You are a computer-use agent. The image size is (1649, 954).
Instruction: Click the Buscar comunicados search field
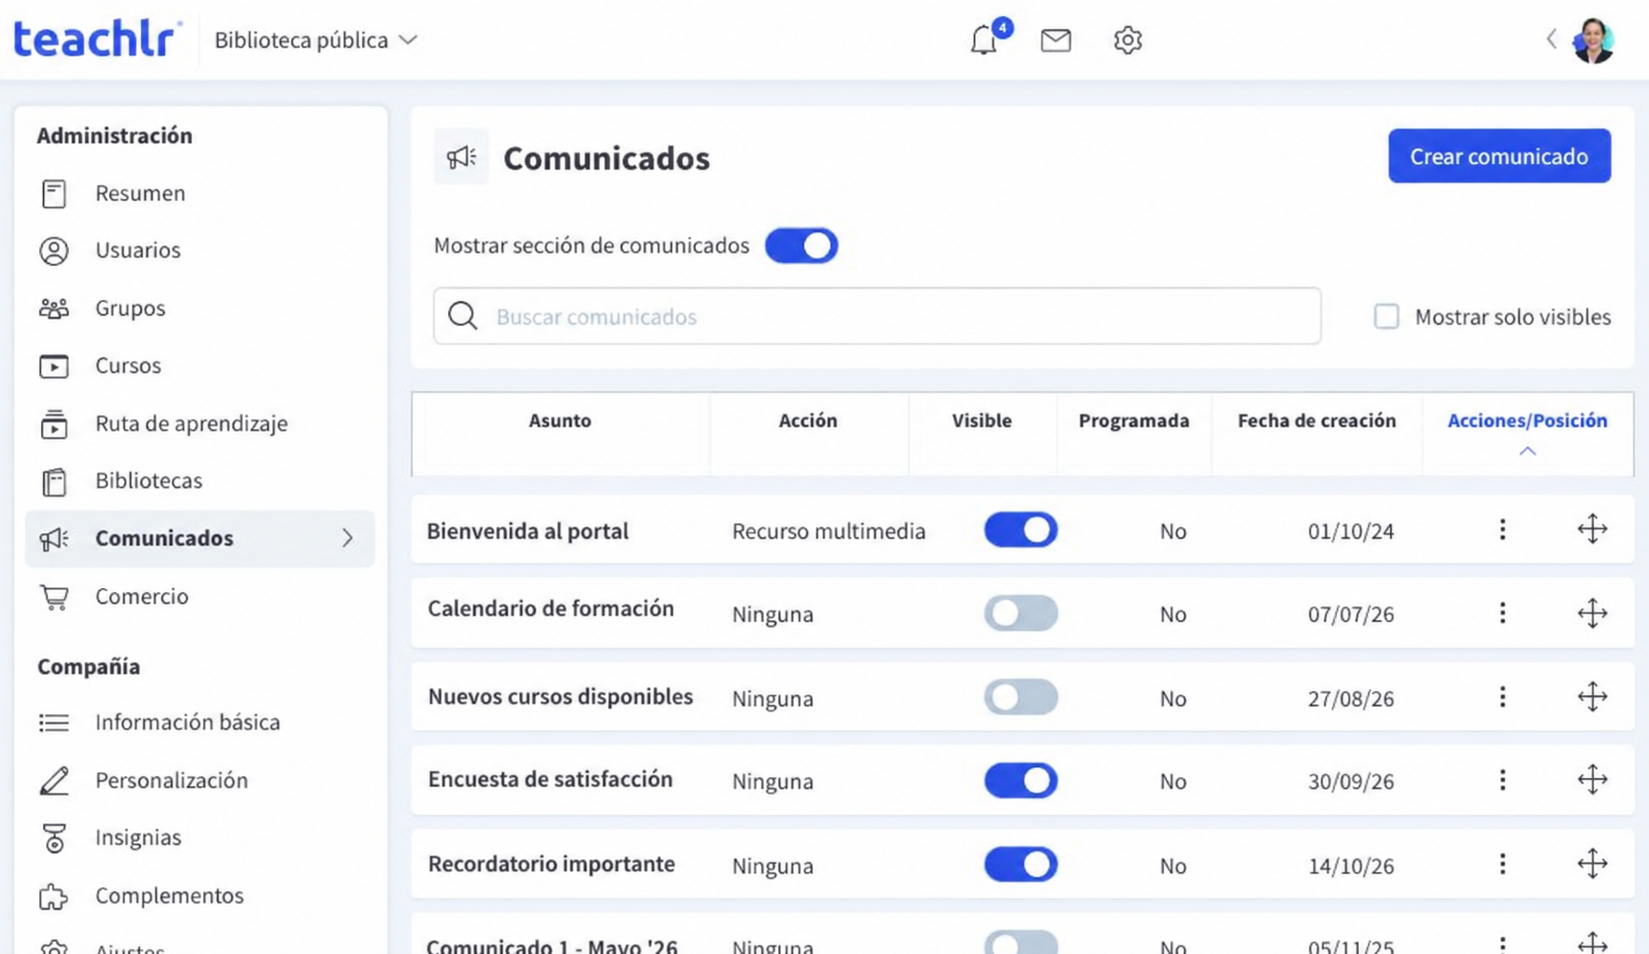(x=877, y=316)
